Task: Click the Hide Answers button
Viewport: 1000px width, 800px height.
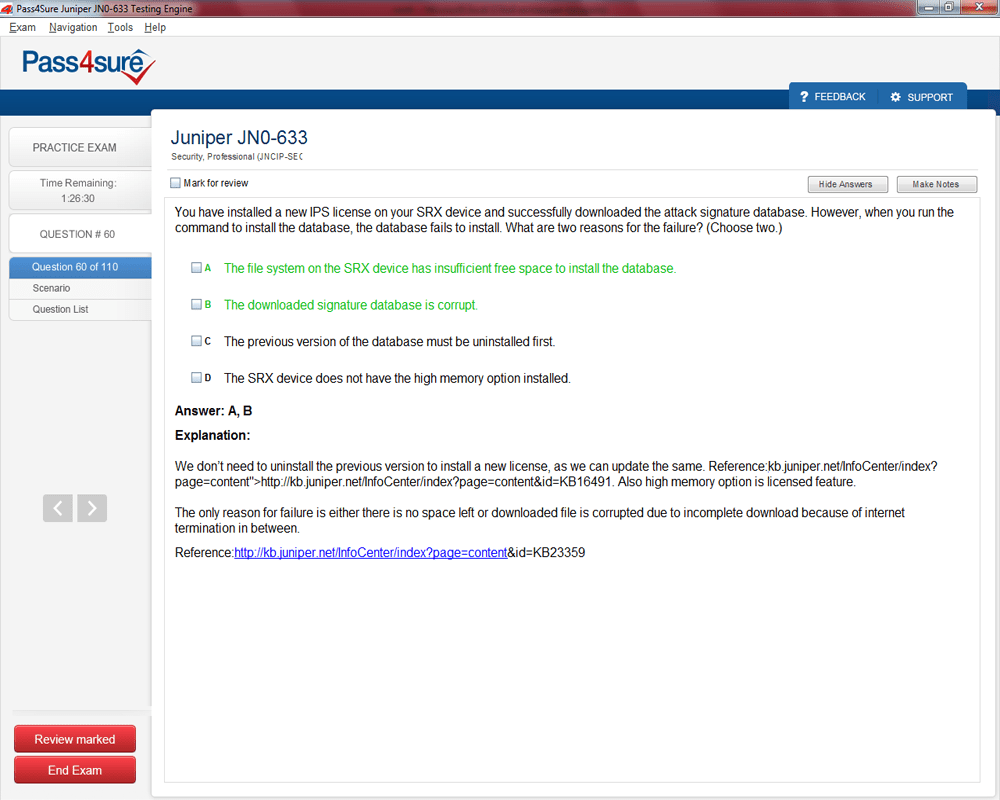Action: [x=848, y=184]
